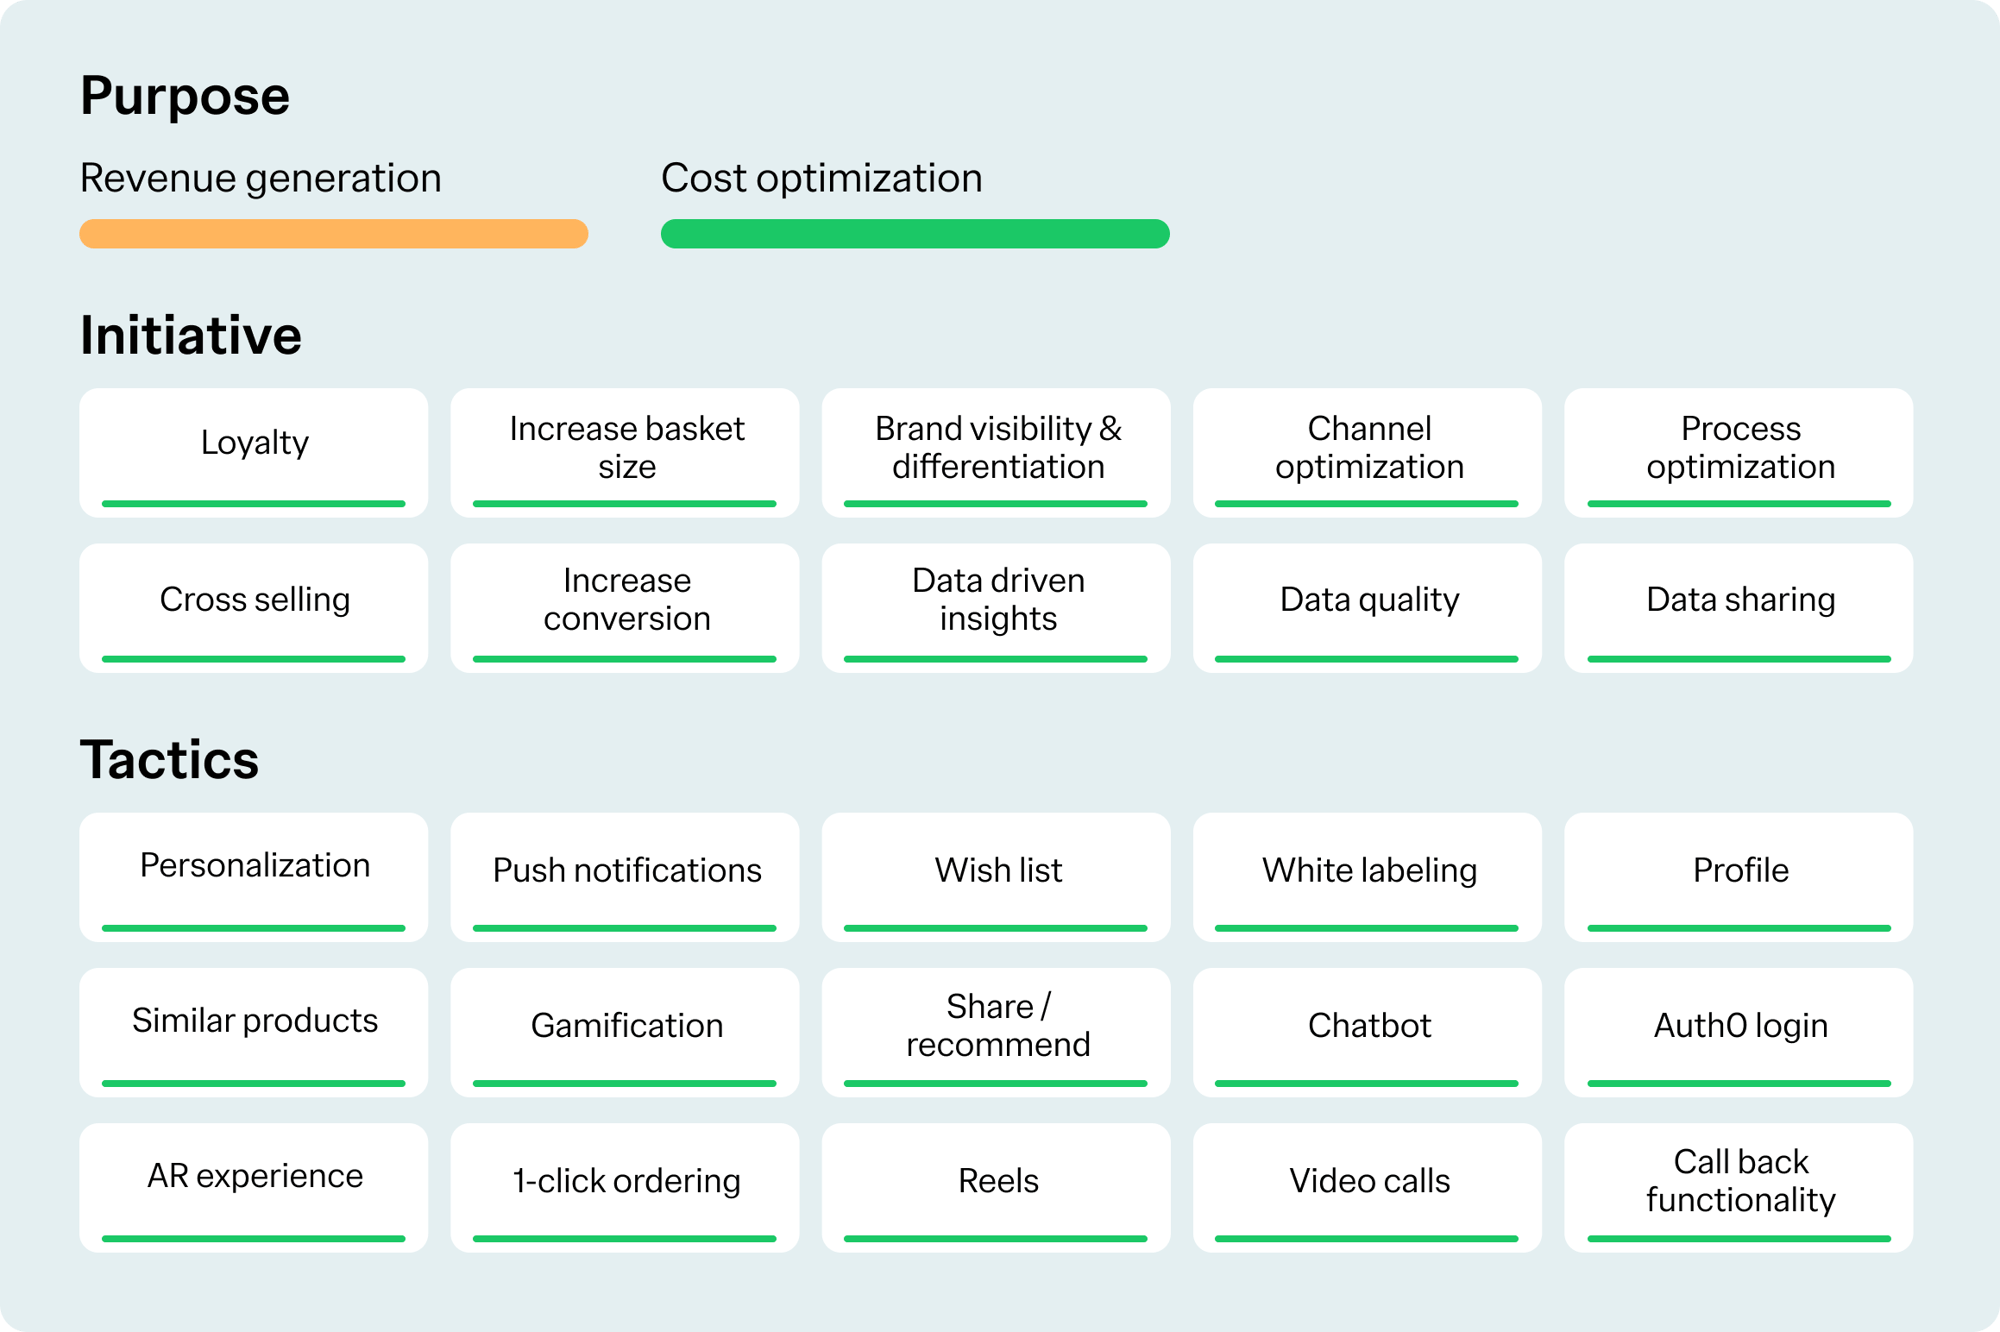2000x1332 pixels.
Task: Click the Data sharing card
Action: point(1739,607)
